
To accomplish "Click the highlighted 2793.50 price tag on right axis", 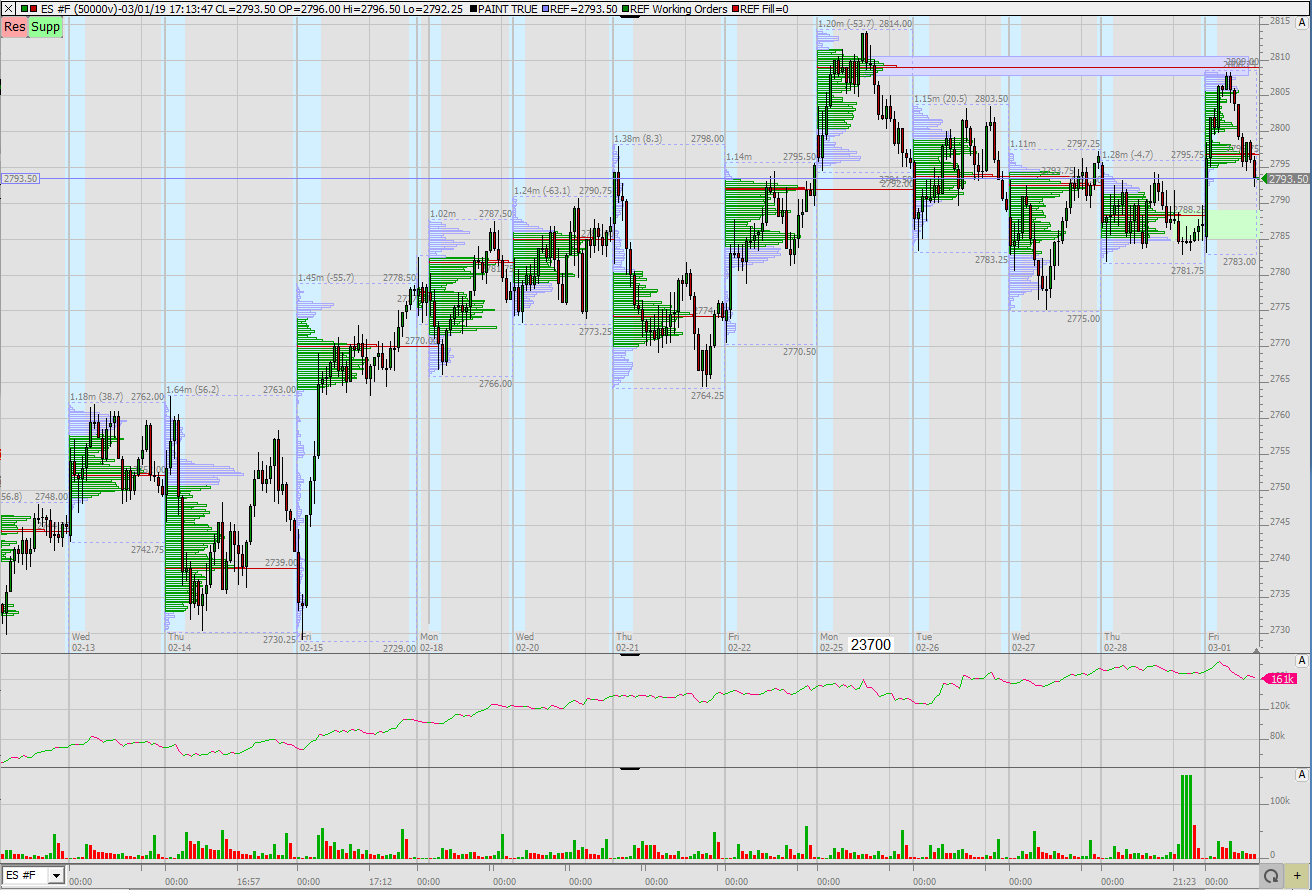I will click(x=1286, y=180).
